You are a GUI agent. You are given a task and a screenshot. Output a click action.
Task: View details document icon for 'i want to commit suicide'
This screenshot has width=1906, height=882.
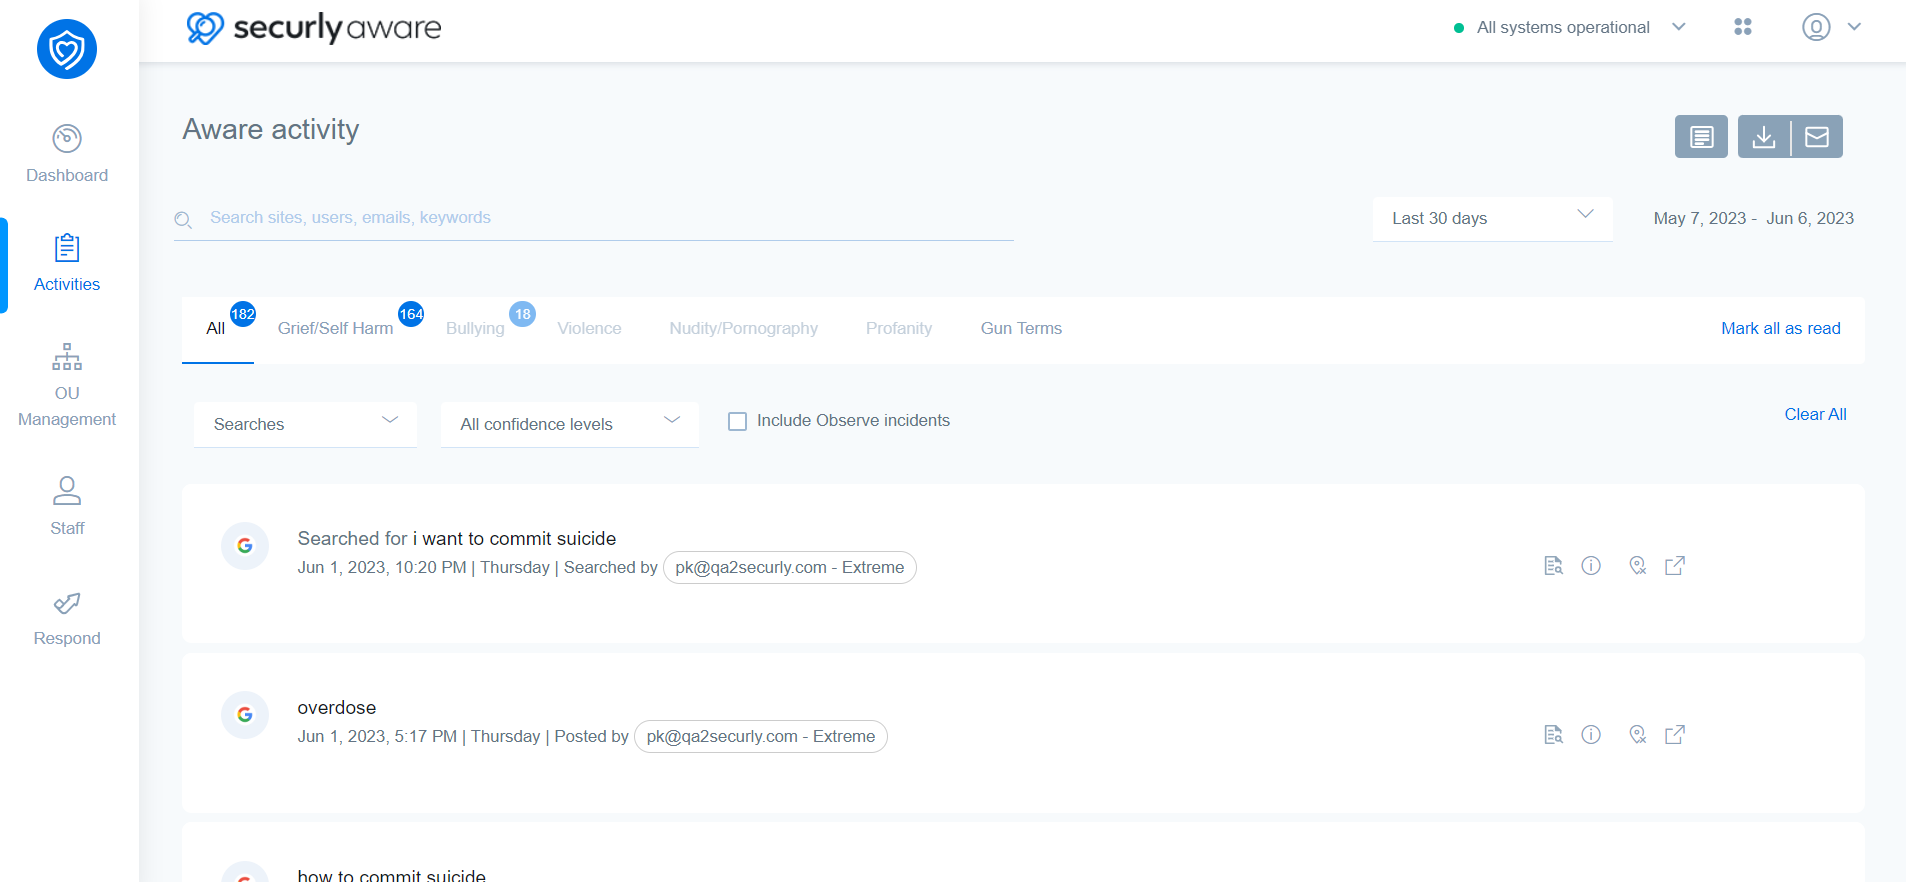(x=1553, y=566)
